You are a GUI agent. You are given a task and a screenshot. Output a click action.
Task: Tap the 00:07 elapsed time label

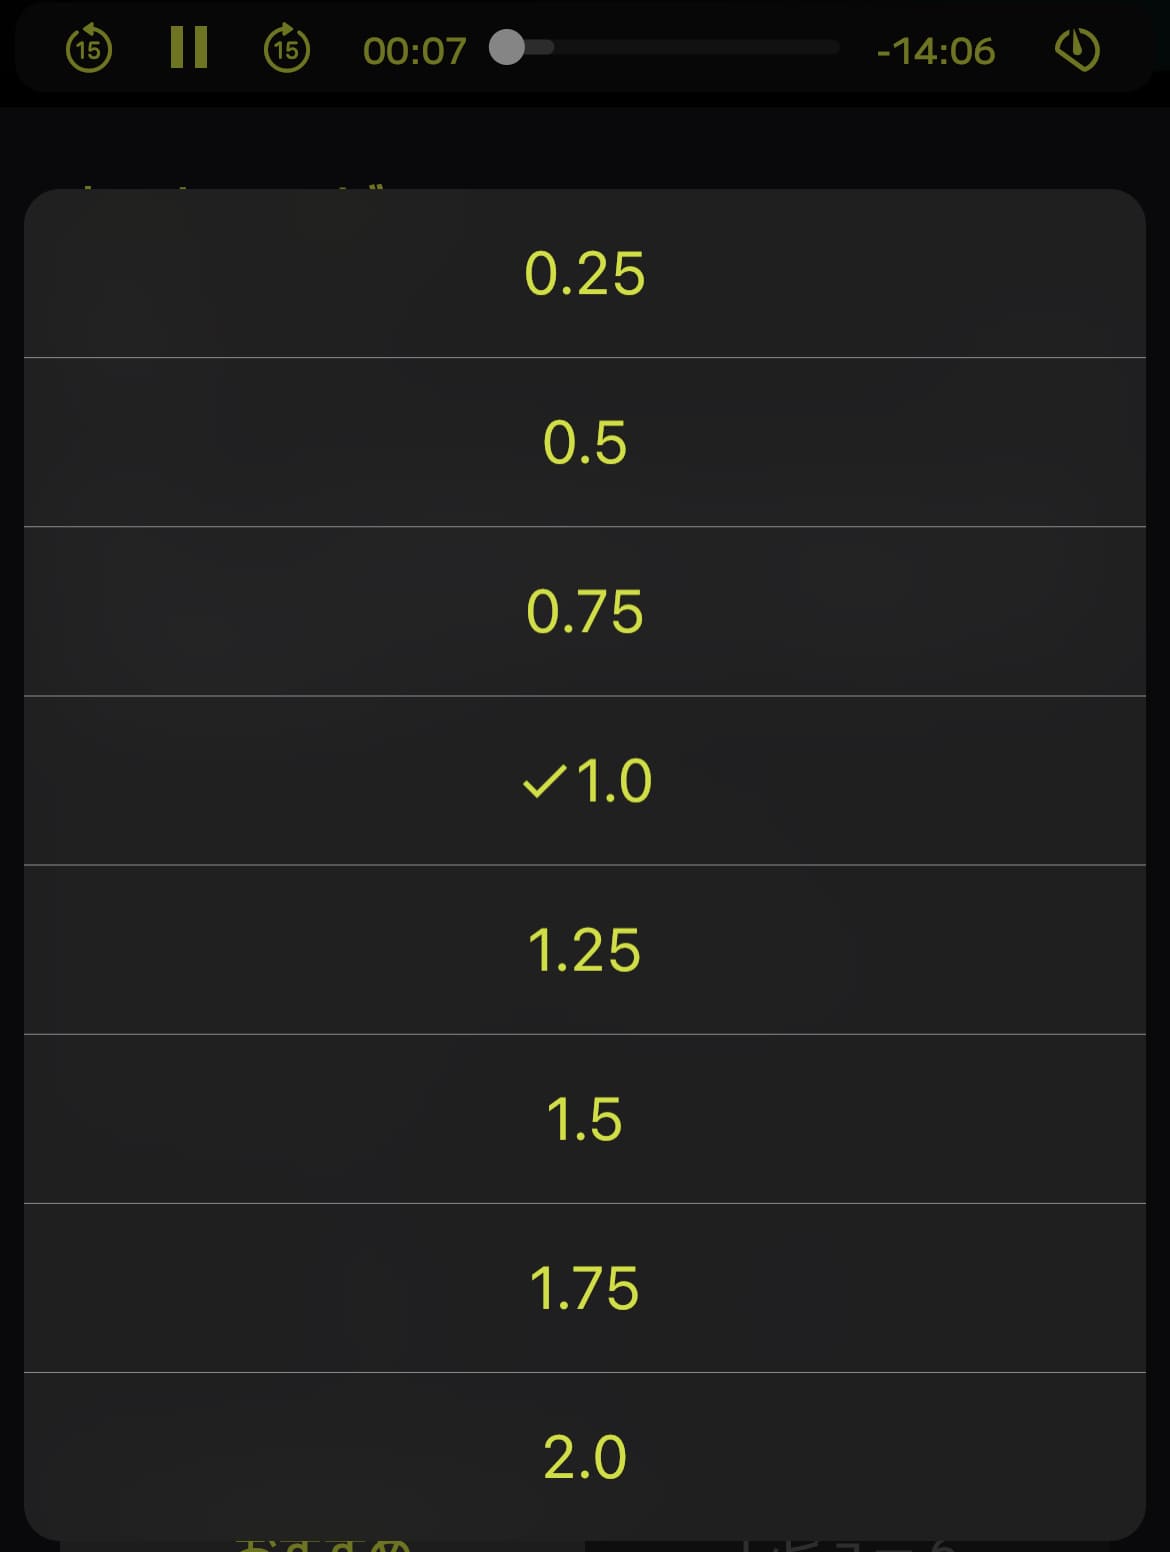(x=414, y=51)
